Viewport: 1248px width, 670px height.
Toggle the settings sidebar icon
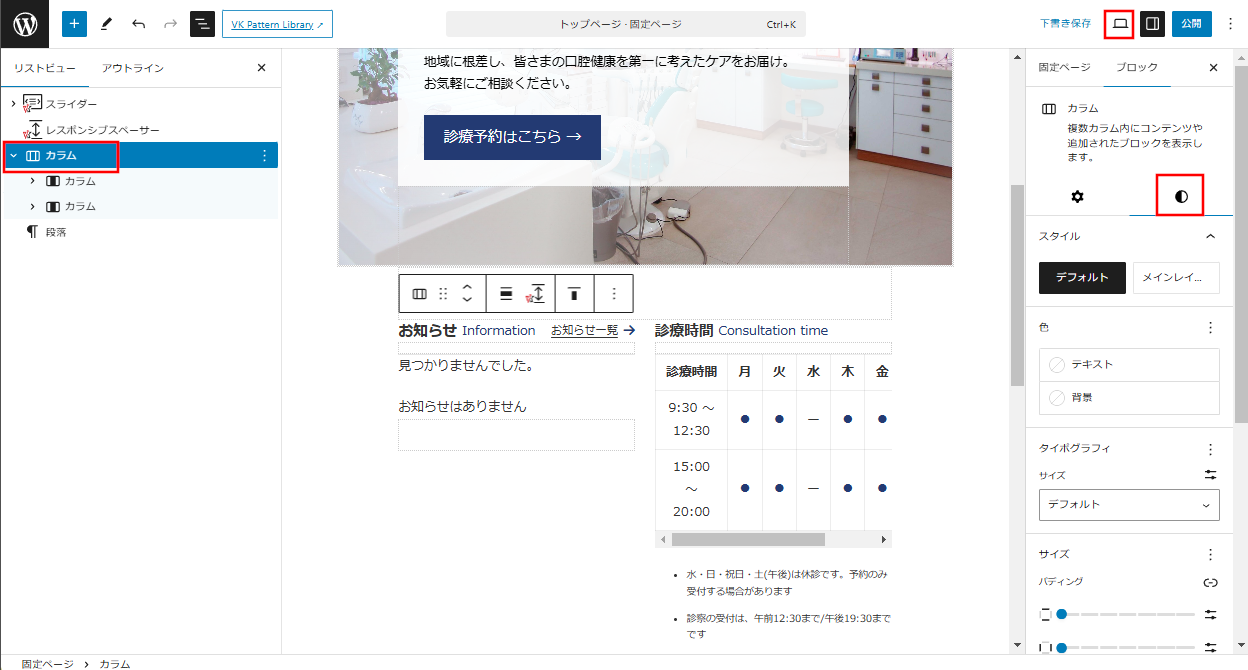click(1152, 24)
